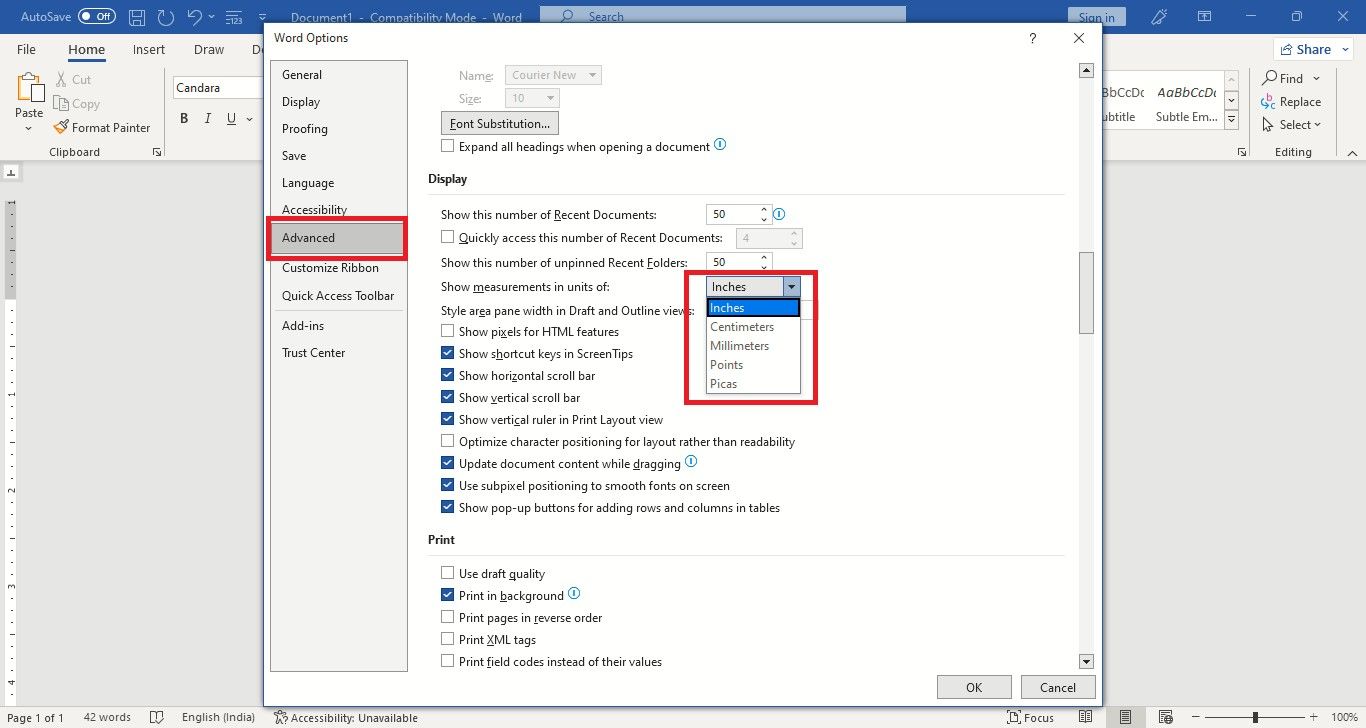
Task: Open the Advanced options category
Action: (x=337, y=238)
